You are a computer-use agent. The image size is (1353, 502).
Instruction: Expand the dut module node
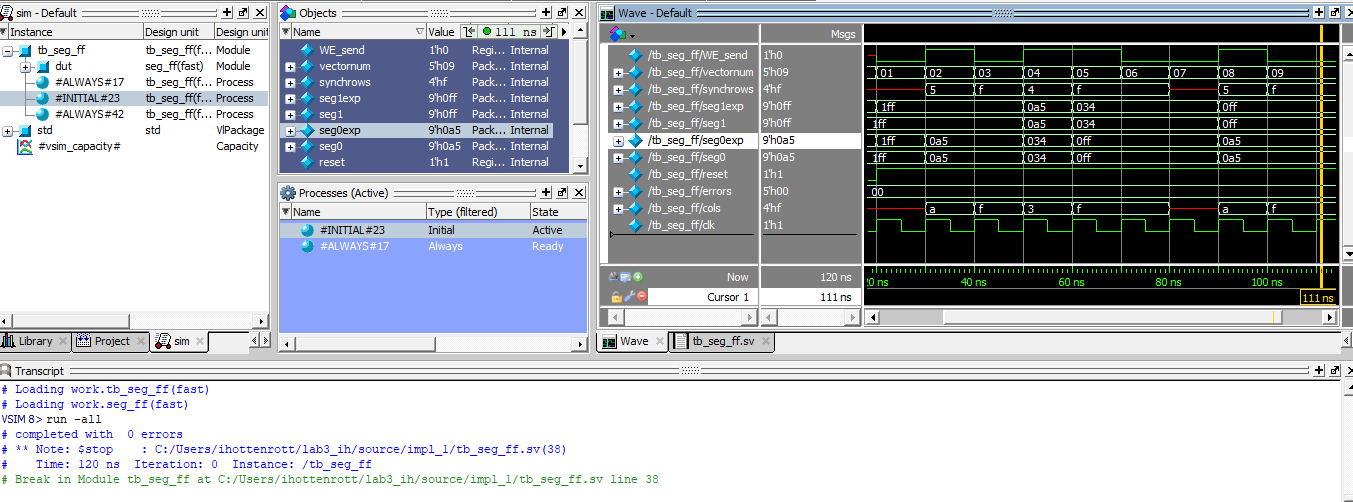click(x=25, y=67)
